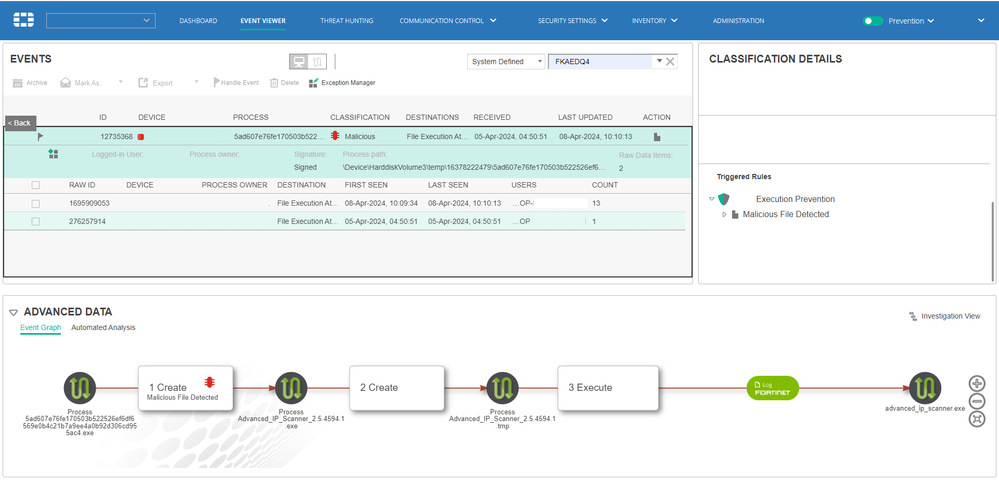Select the device view icon in Events header
This screenshot has height=480, width=999.
[x=299, y=61]
